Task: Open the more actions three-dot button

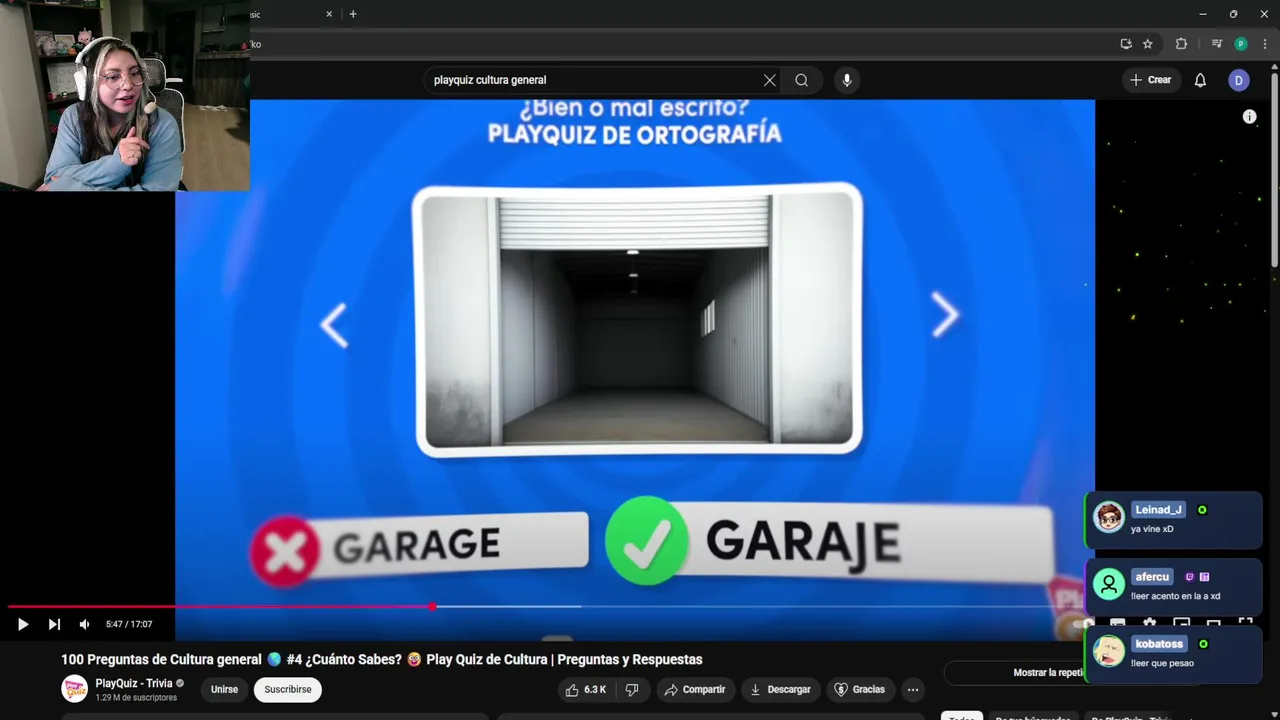Action: tap(912, 689)
